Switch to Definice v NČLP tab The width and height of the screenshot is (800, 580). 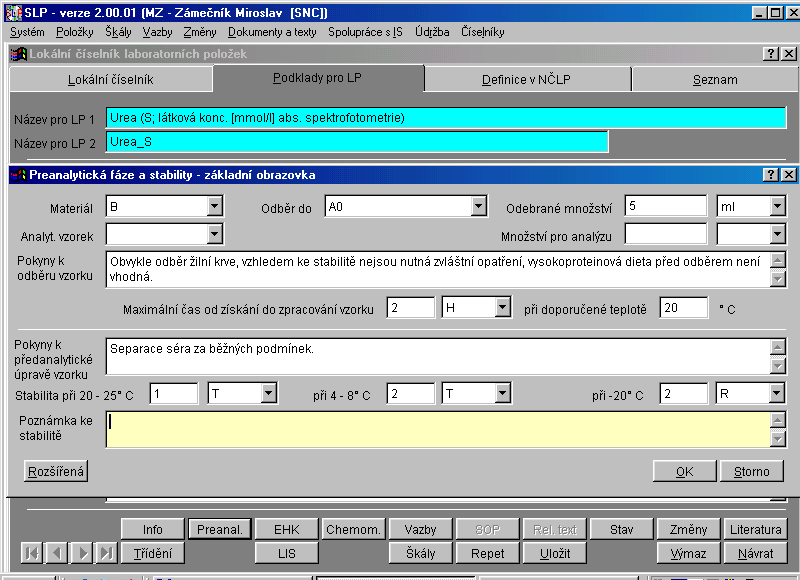point(530,79)
